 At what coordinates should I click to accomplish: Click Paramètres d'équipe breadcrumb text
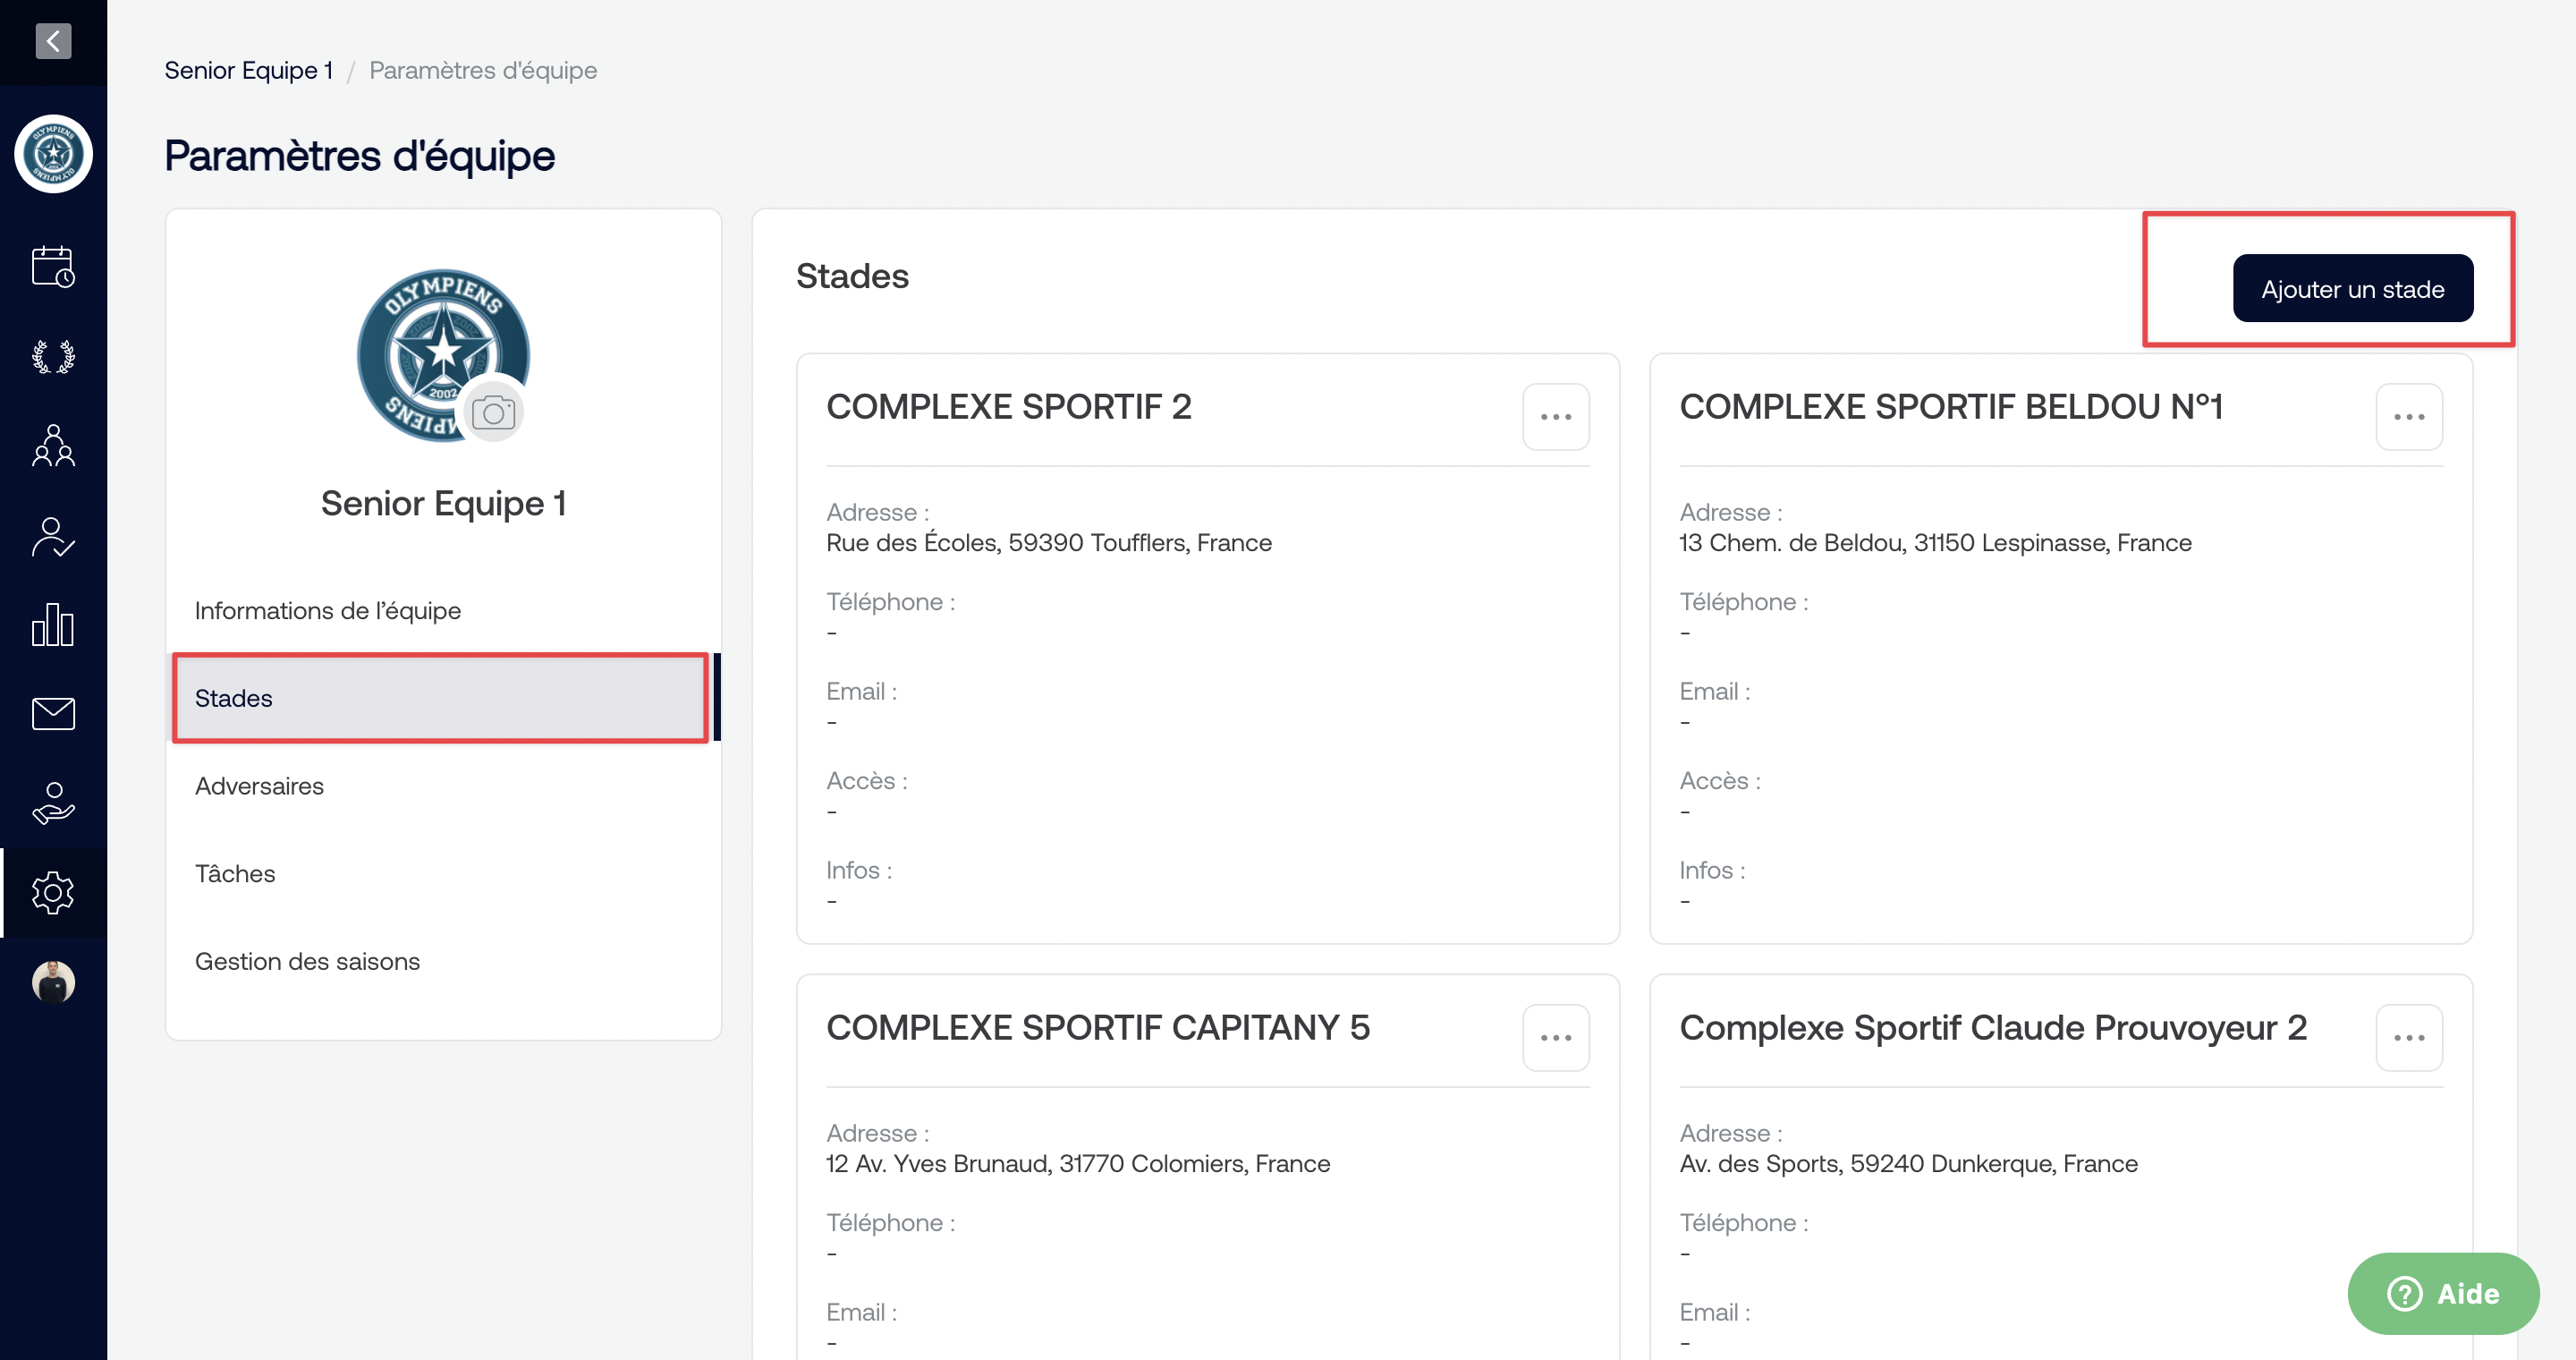[483, 70]
